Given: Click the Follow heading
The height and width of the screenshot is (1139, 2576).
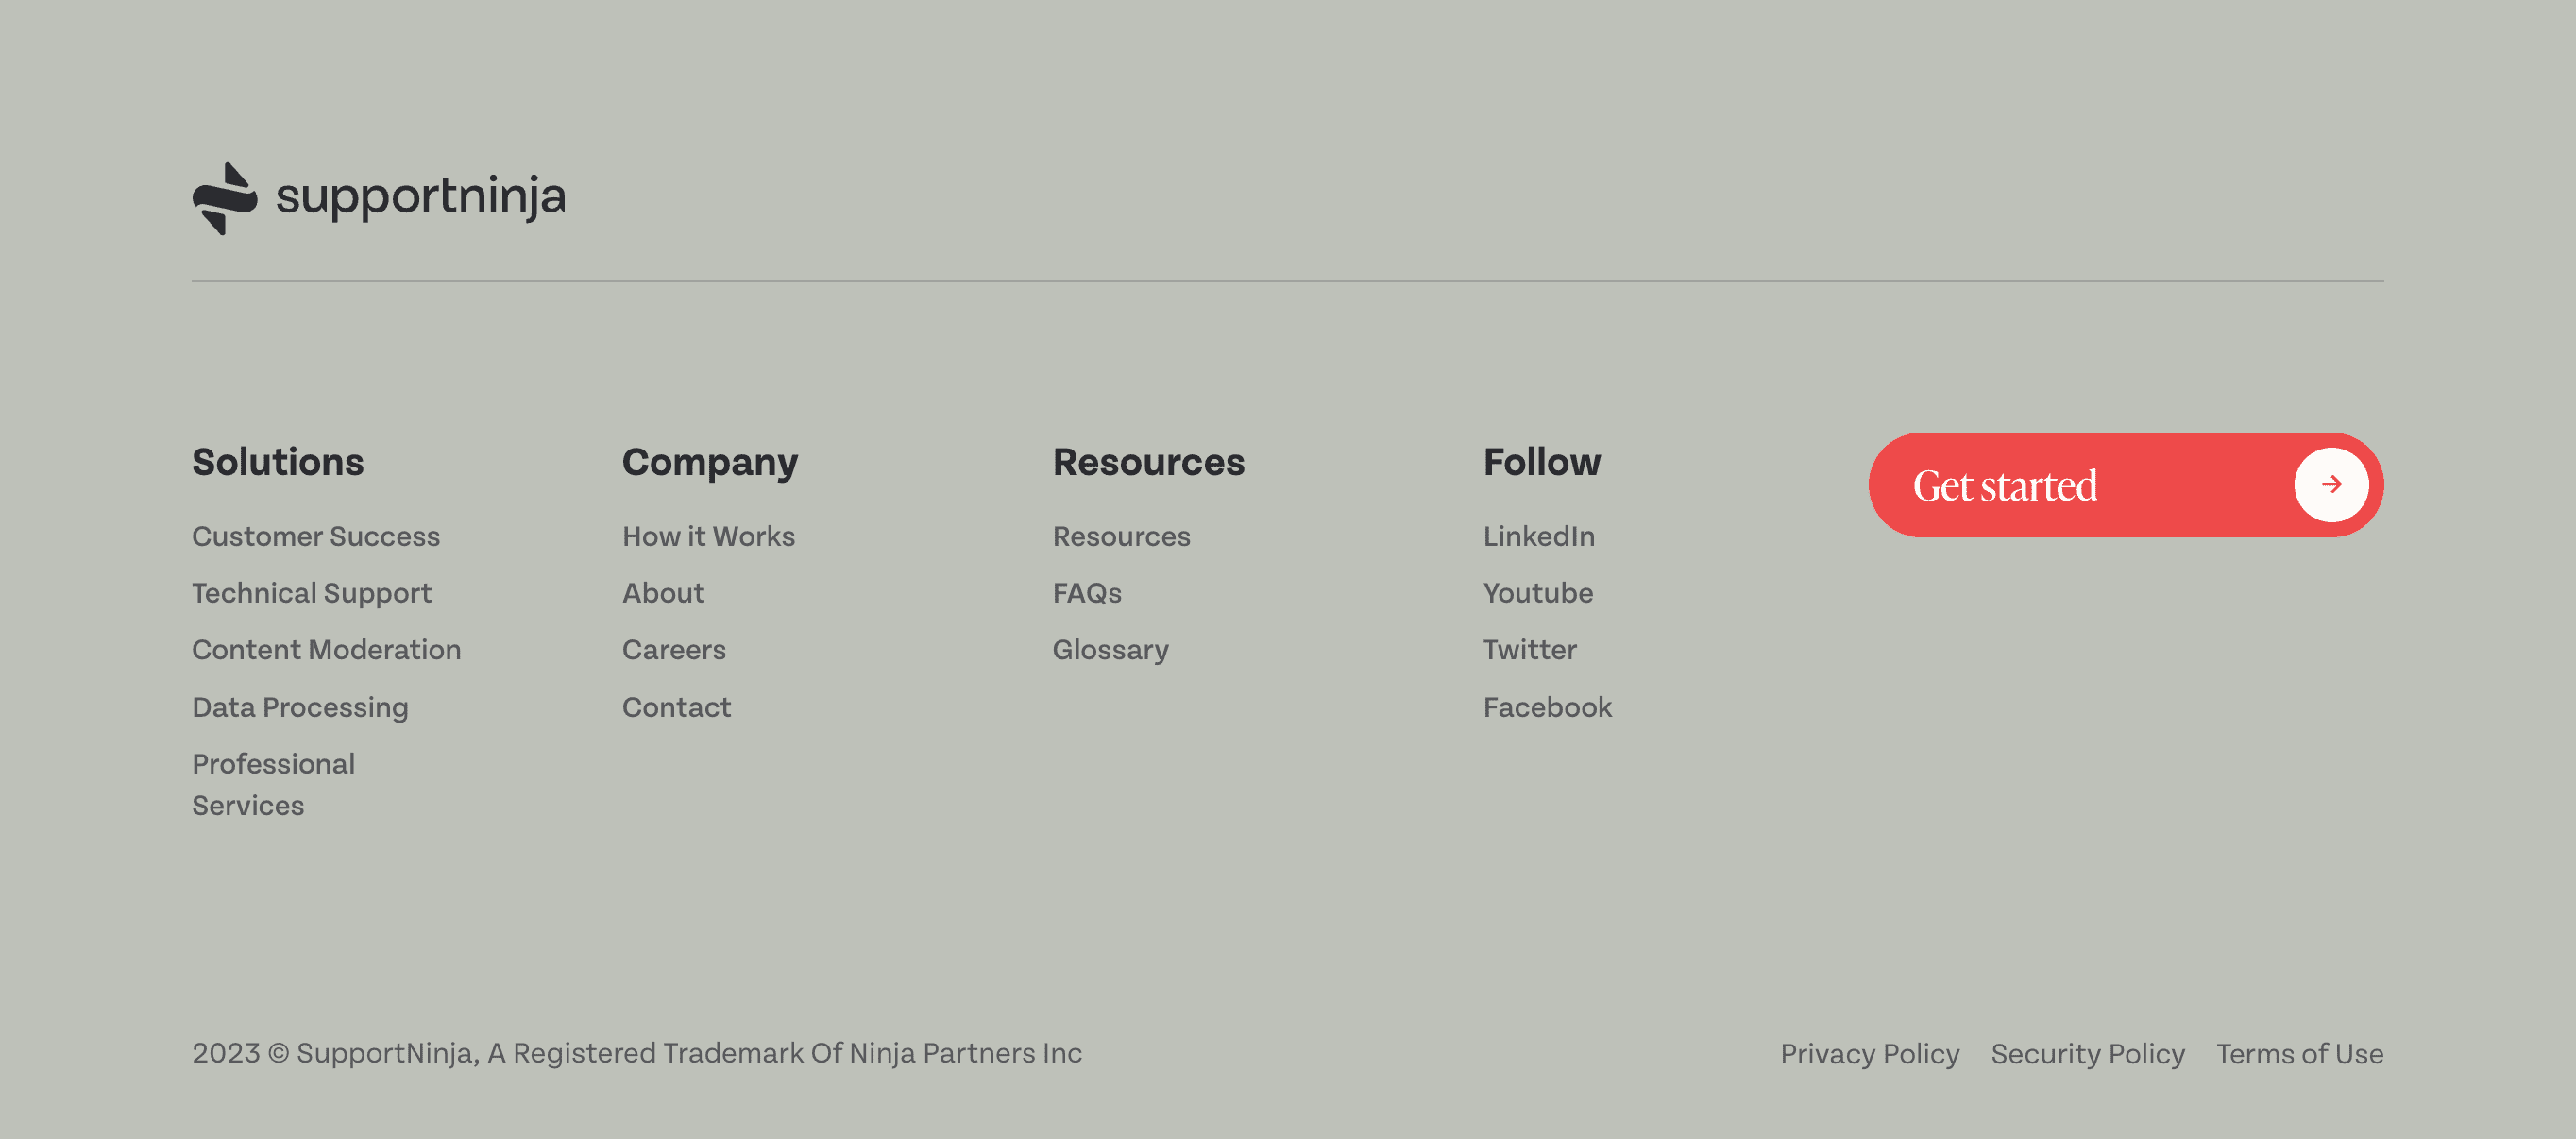Looking at the screenshot, I should click(1541, 462).
